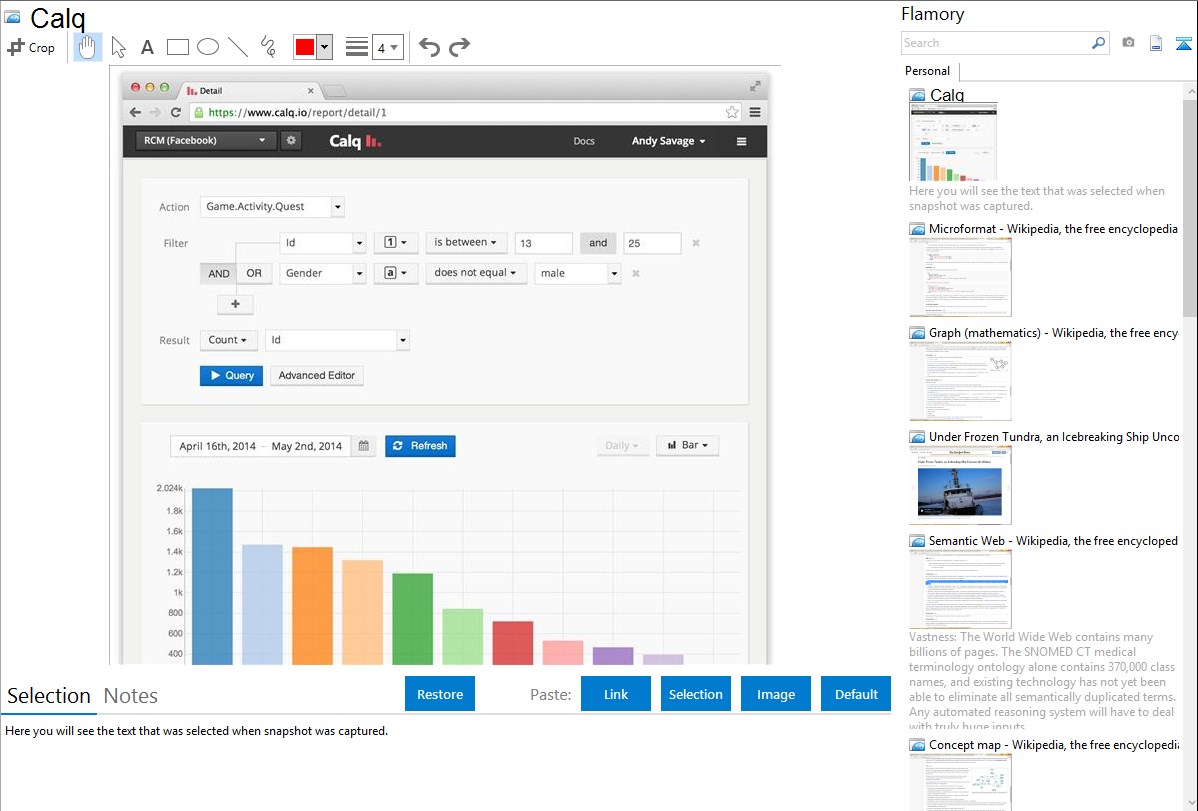Click the Refresh button in the screenshot
This screenshot has width=1198, height=811.
[x=420, y=446]
